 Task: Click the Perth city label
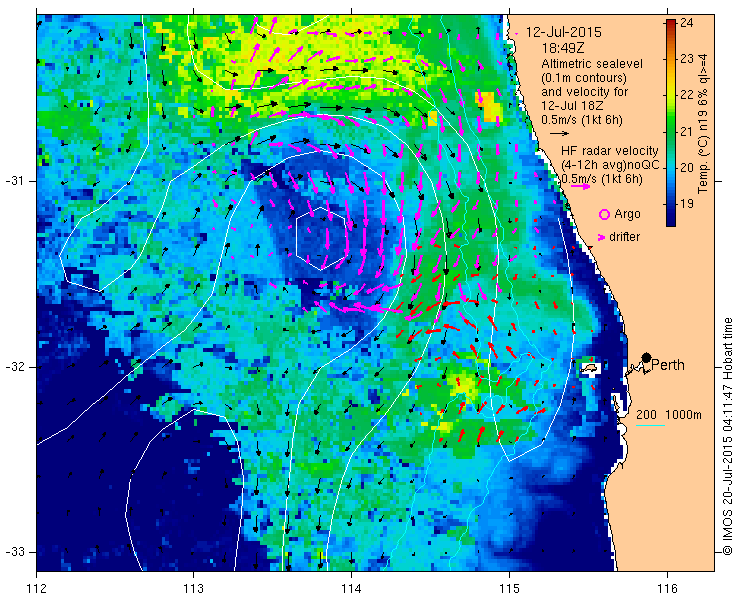(668, 365)
